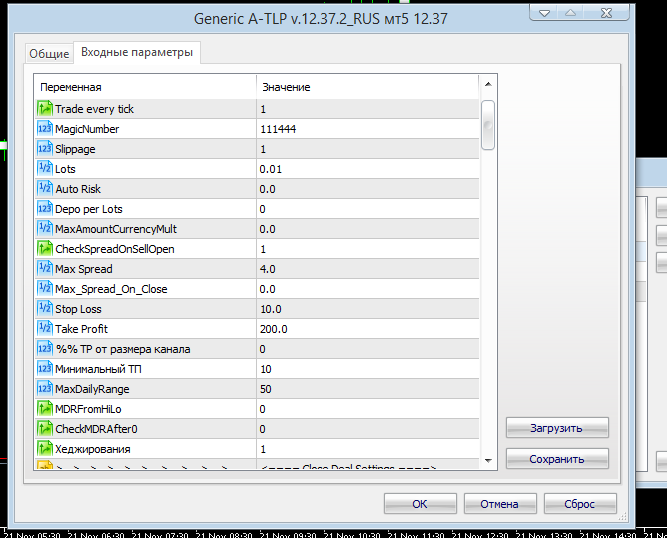Click the icon next to MaxDailyRange
Image resolution: width=667 pixels, height=538 pixels.
pyautogui.click(x=45, y=389)
